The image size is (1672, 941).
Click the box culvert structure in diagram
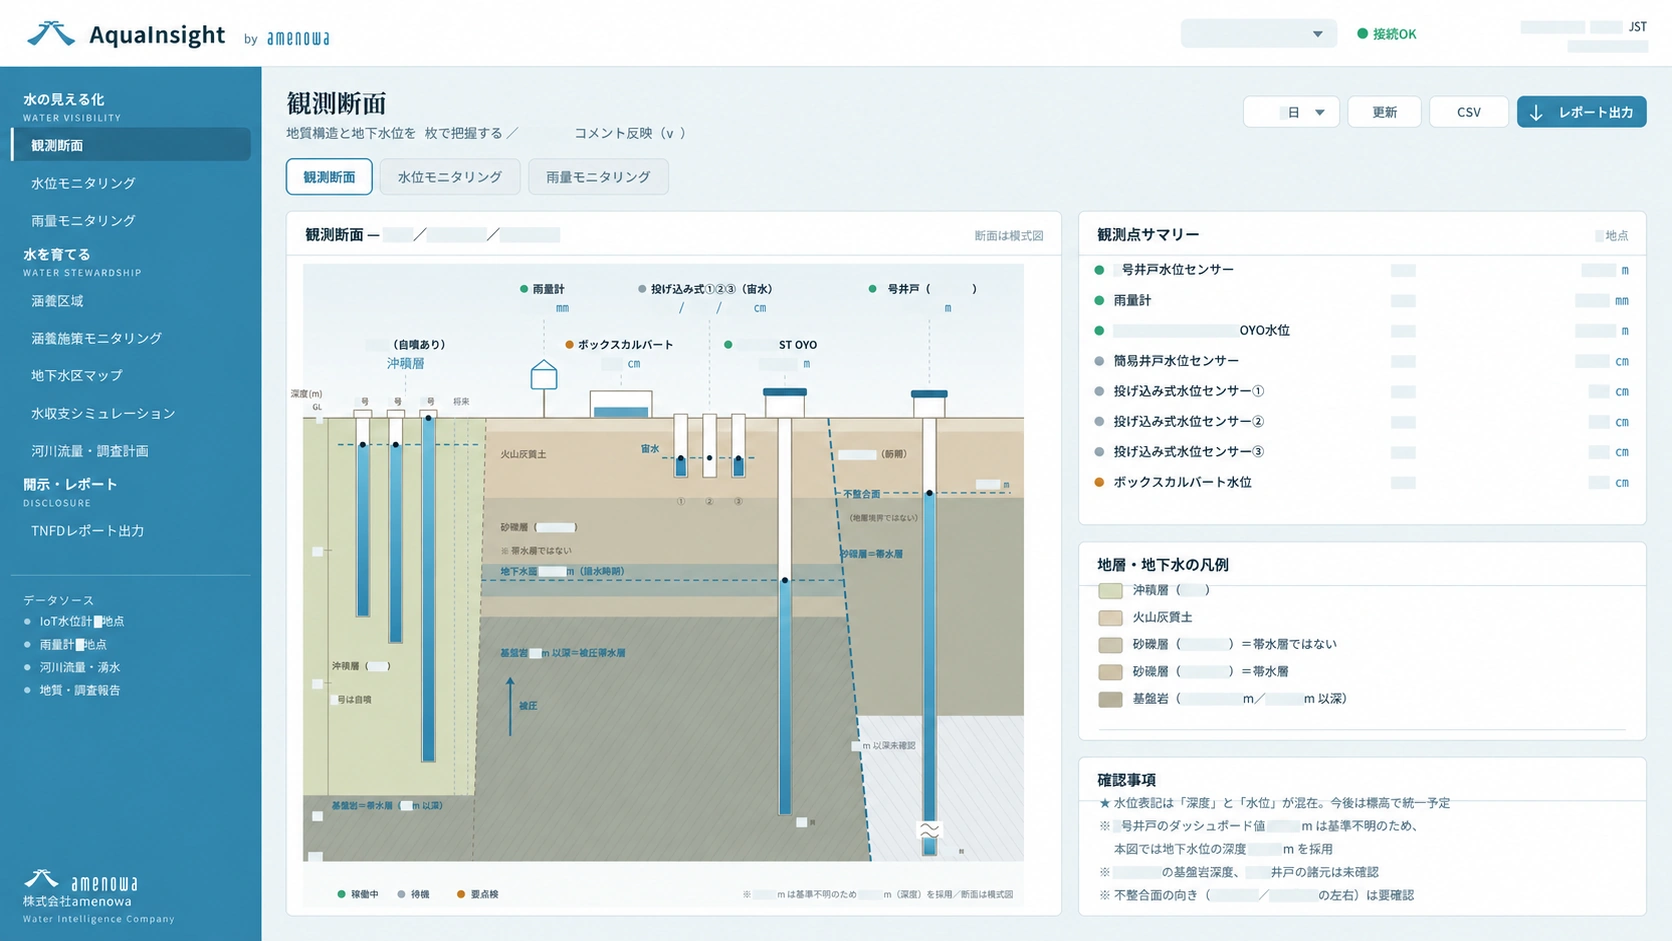621,404
